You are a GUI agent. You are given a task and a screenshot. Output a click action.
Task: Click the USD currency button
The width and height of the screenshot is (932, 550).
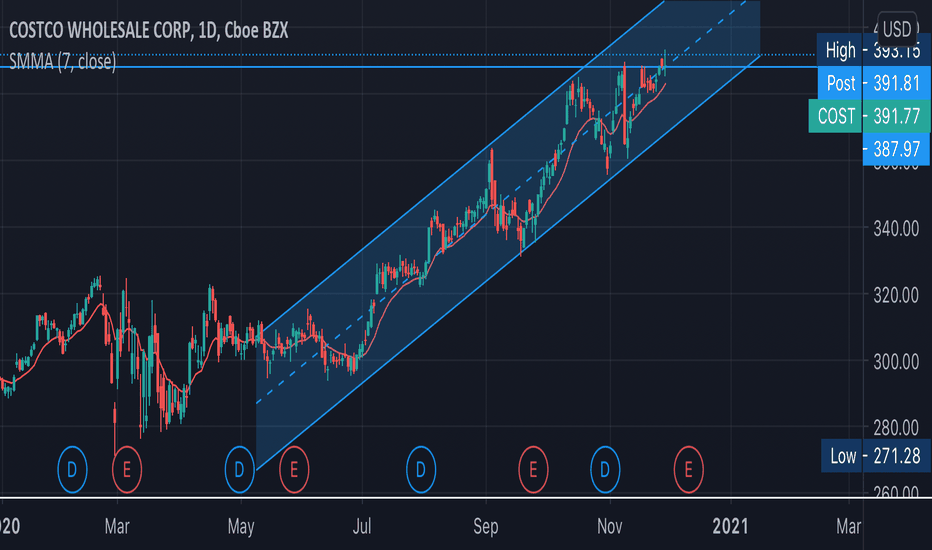(x=897, y=29)
